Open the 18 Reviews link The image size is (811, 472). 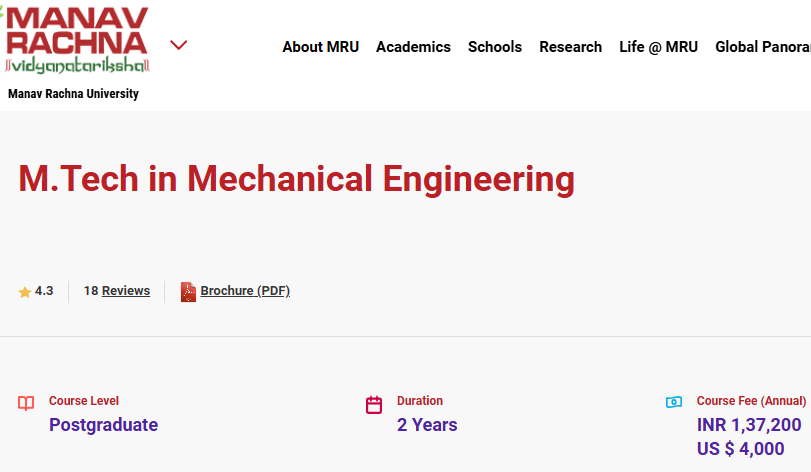point(117,291)
